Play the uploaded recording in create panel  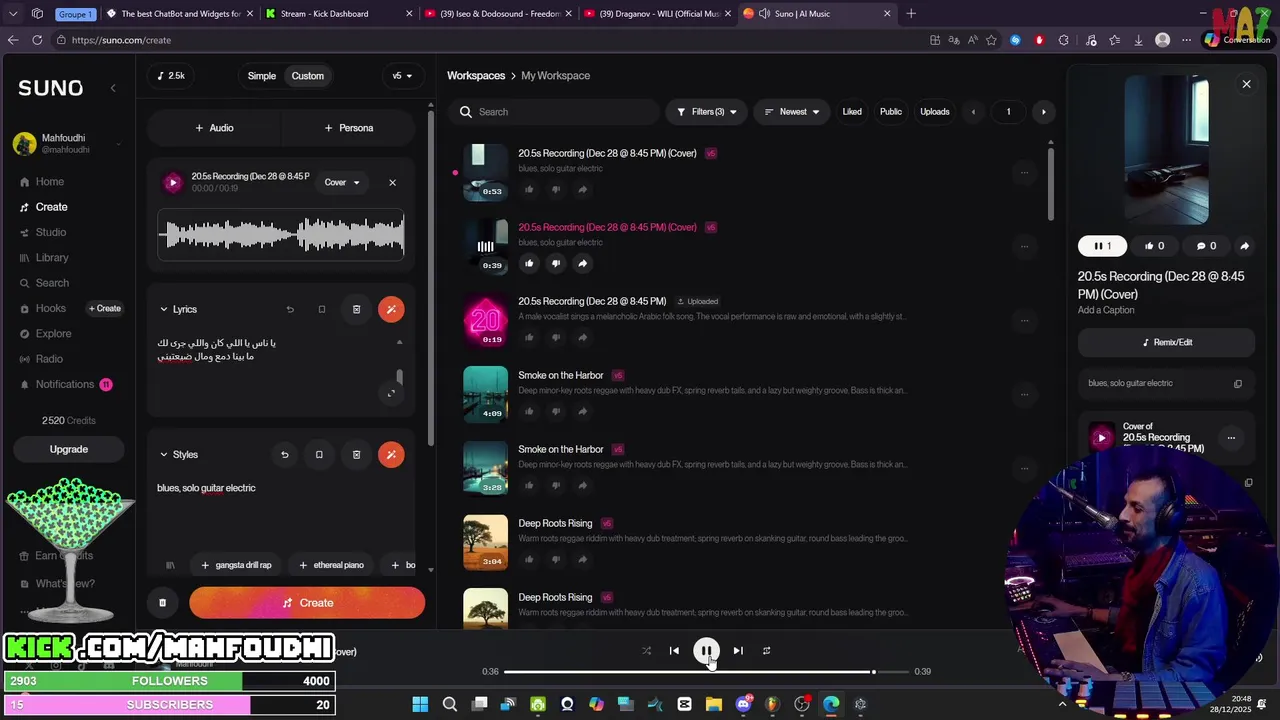pyautogui.click(x=173, y=182)
